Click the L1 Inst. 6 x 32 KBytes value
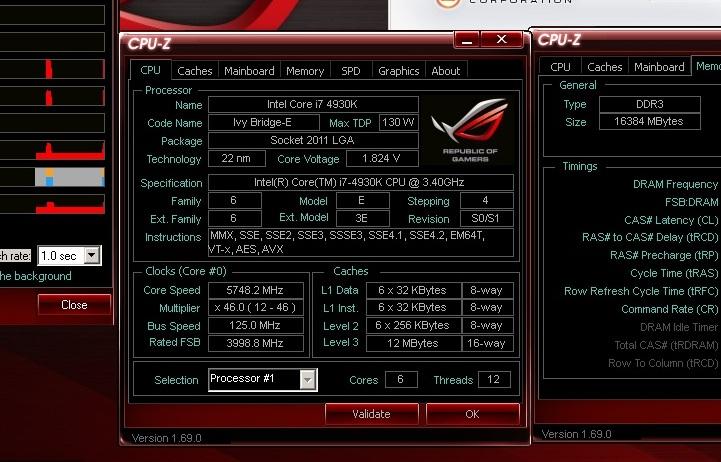Image resolution: width=721 pixels, height=462 pixels. [x=413, y=308]
